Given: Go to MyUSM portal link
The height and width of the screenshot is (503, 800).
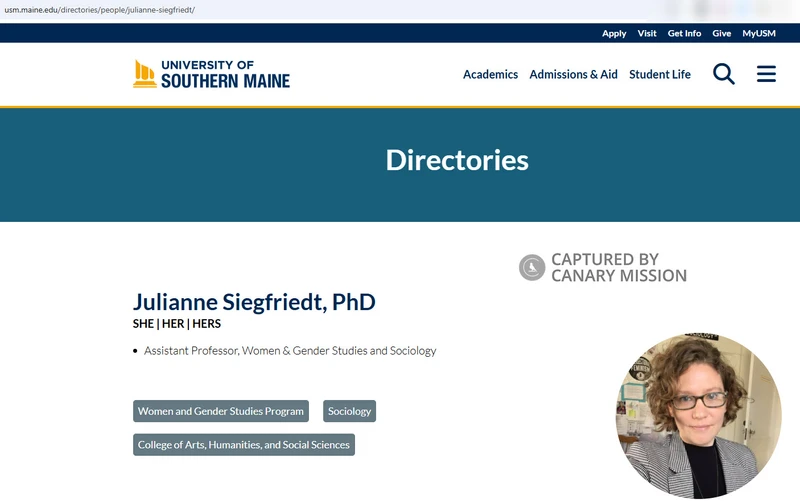Looking at the screenshot, I should [x=759, y=33].
